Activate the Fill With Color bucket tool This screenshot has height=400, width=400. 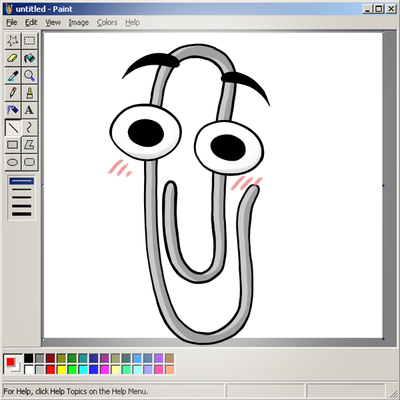point(30,58)
